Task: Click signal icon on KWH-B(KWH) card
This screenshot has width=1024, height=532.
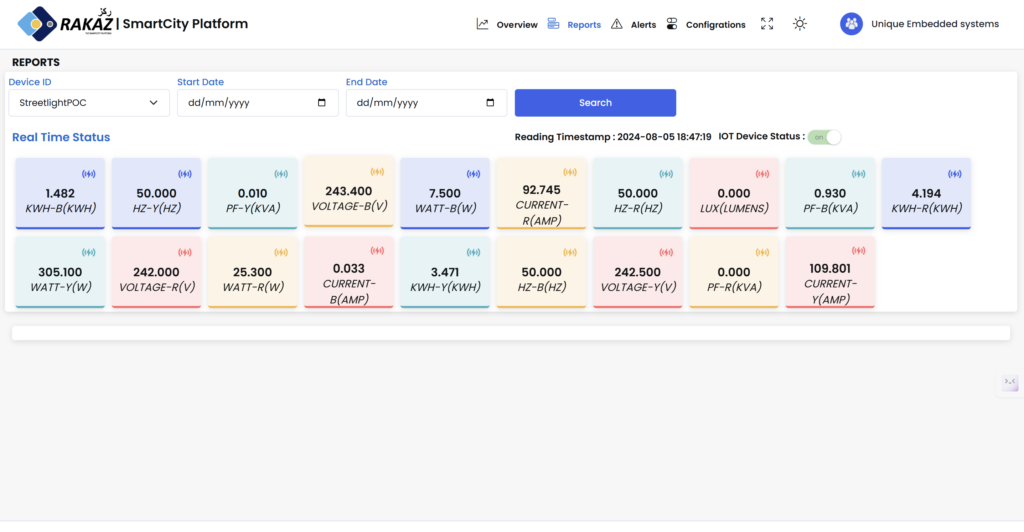Action: click(89, 174)
